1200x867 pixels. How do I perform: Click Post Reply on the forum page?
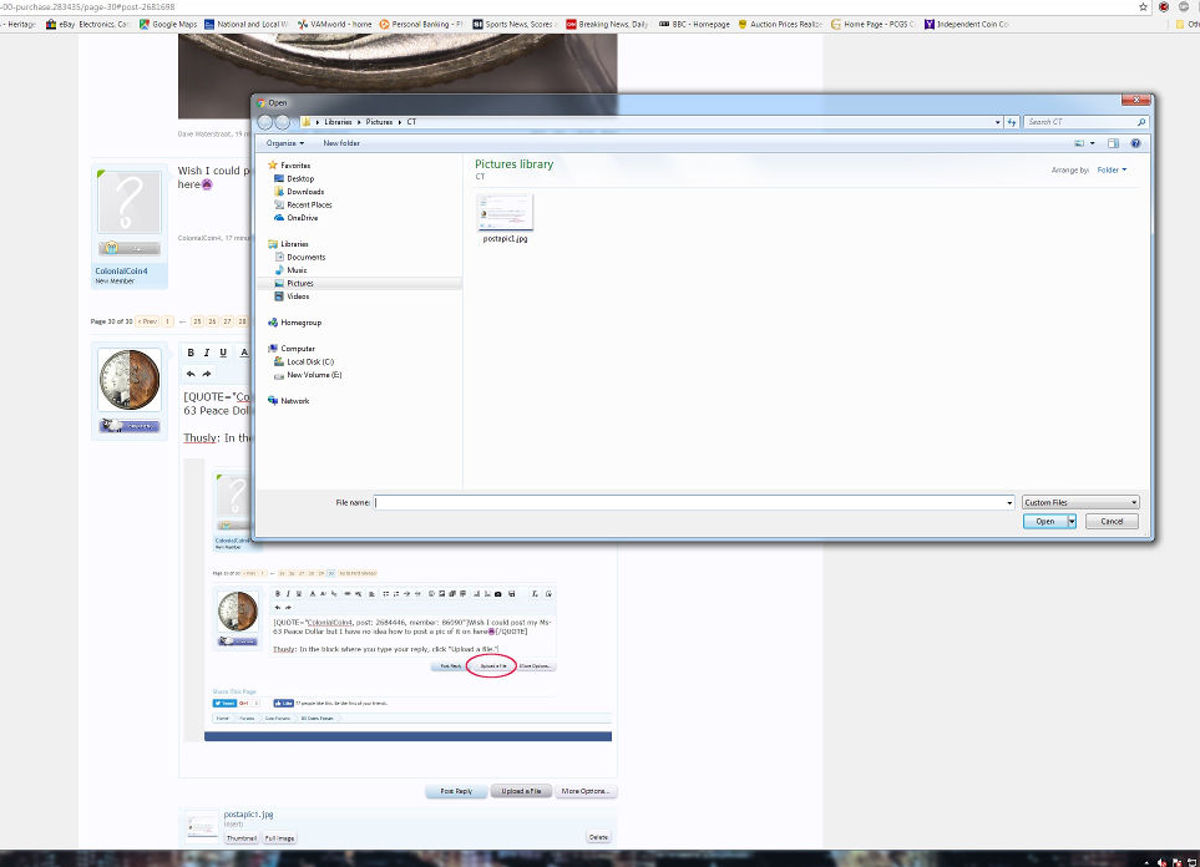click(456, 791)
